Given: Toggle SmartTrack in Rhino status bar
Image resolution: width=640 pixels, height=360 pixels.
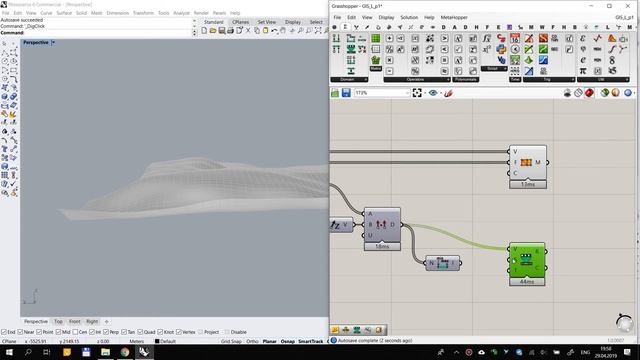Looking at the screenshot, I should (311, 341).
